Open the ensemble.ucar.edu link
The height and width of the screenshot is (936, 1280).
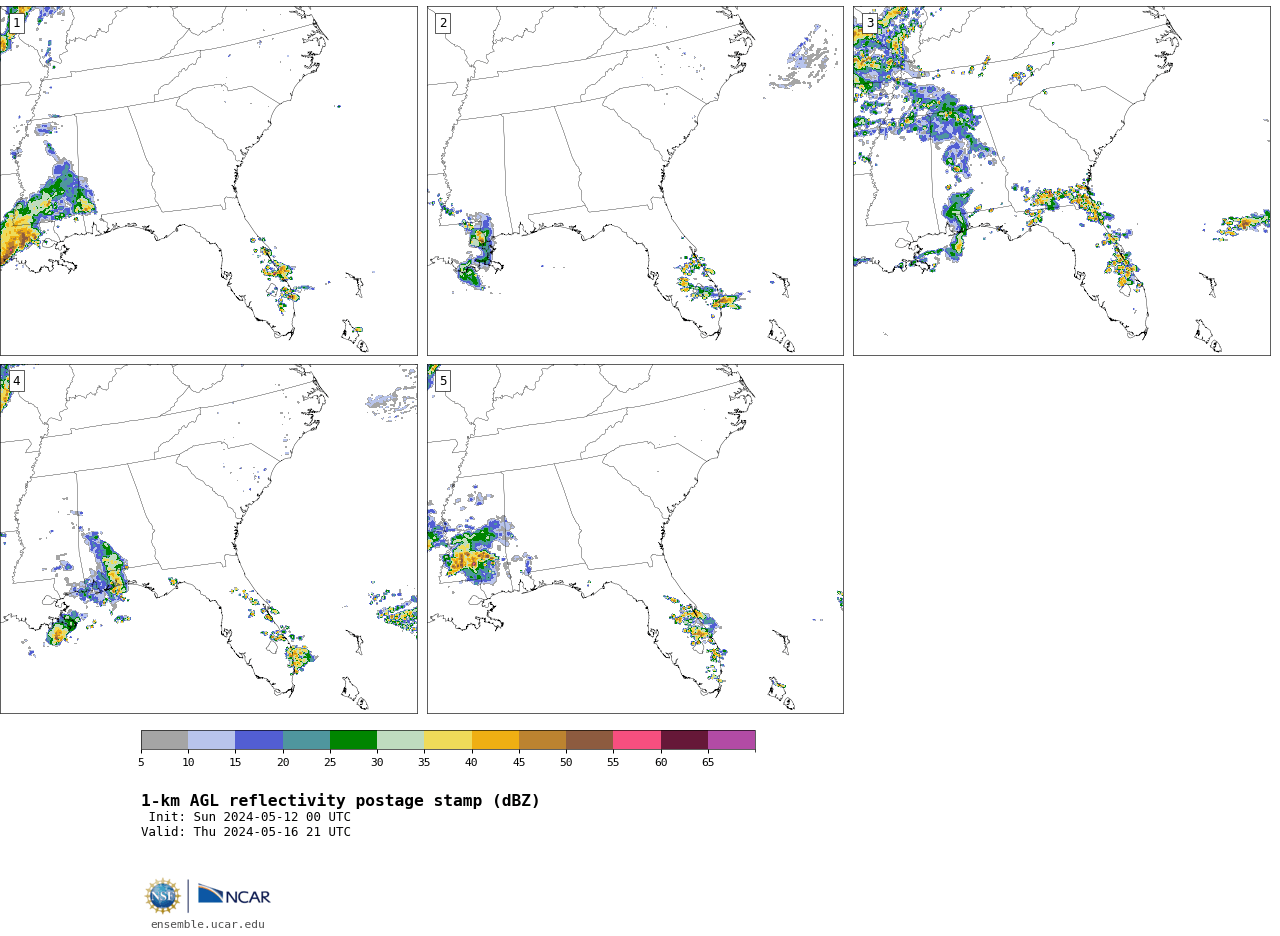pyautogui.click(x=208, y=924)
